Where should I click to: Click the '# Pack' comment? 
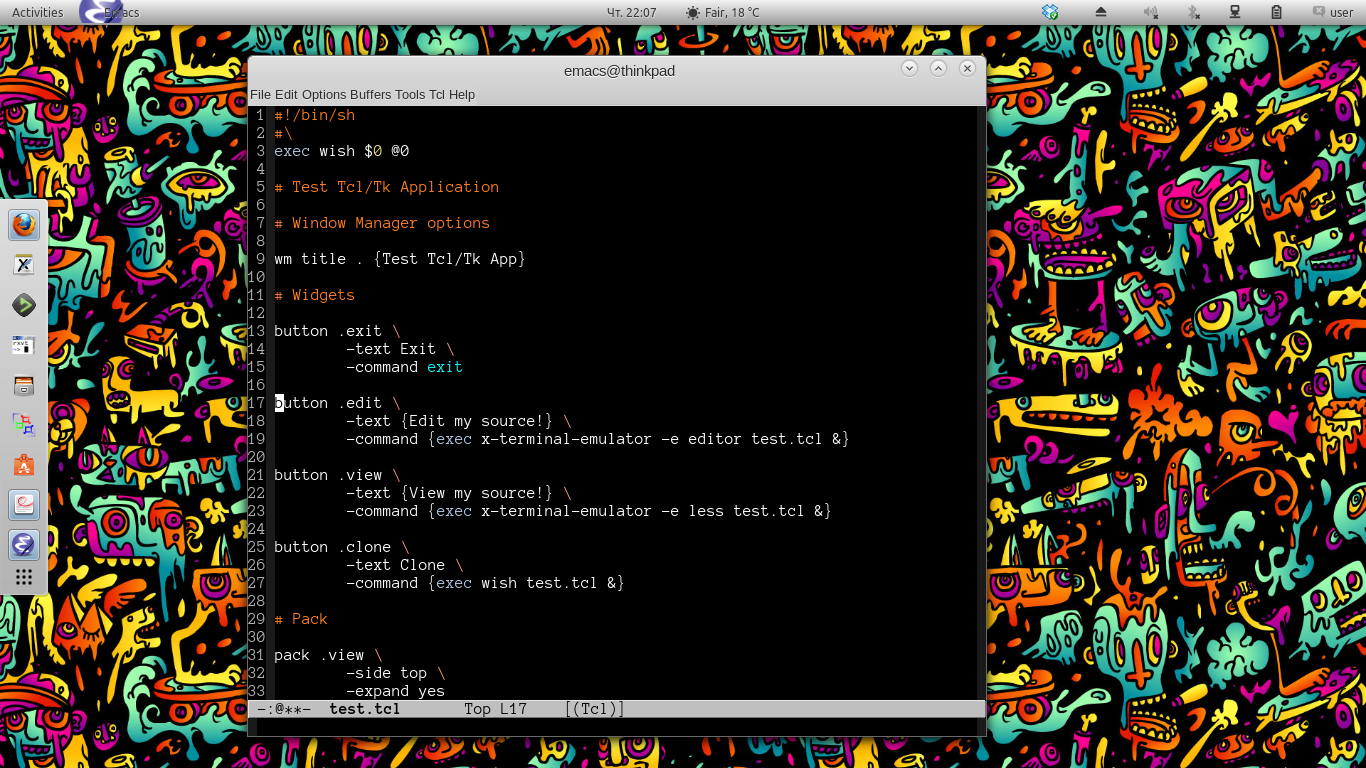[301, 619]
